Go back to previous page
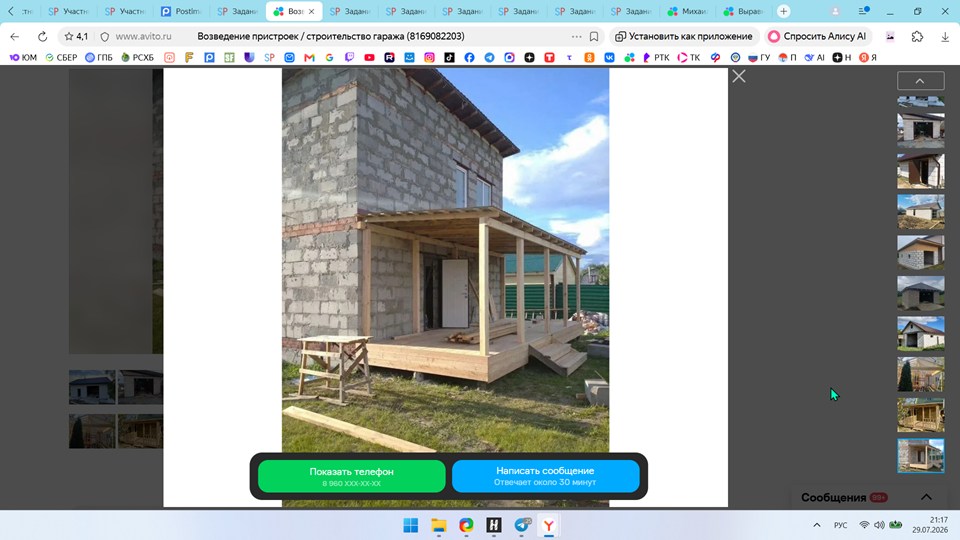 coord(15,36)
